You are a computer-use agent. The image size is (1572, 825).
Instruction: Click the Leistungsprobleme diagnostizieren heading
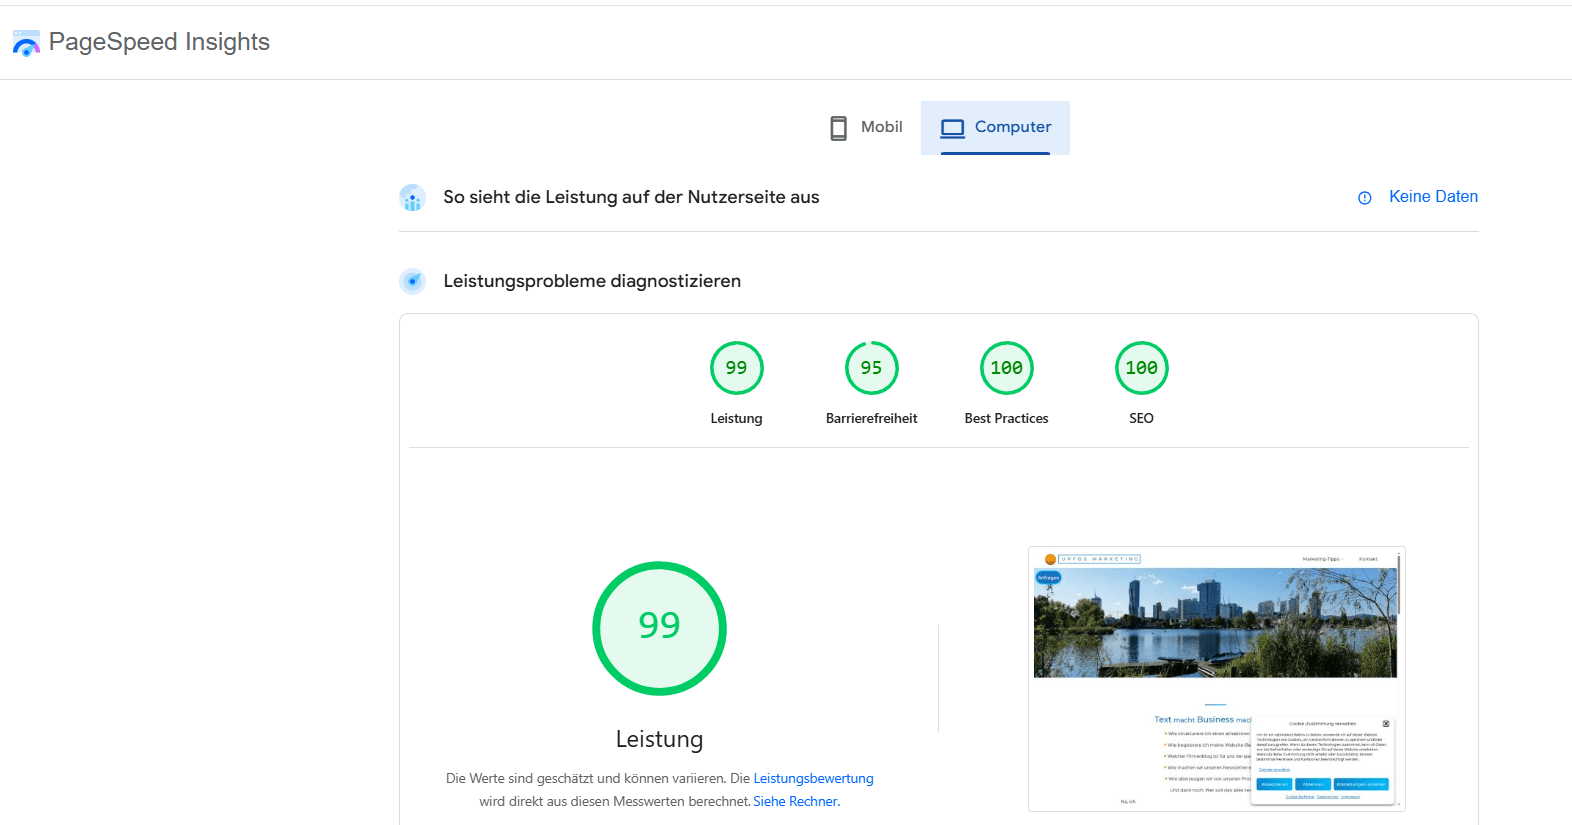[592, 281]
